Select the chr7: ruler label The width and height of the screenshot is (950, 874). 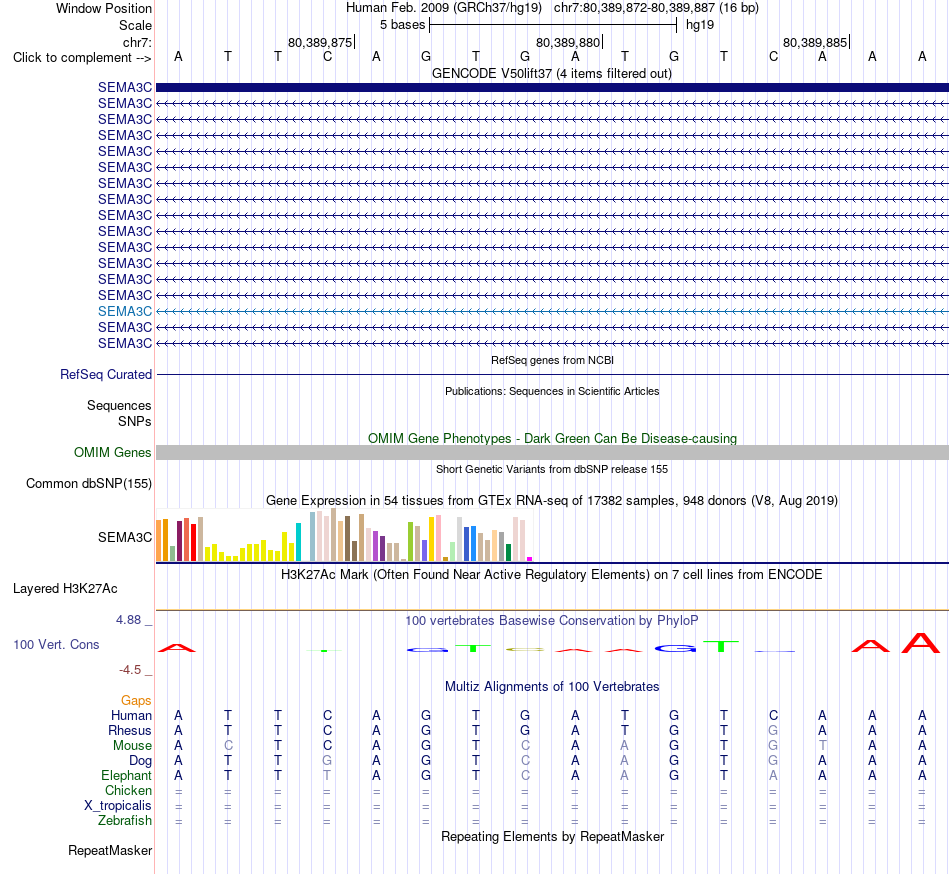coord(137,42)
